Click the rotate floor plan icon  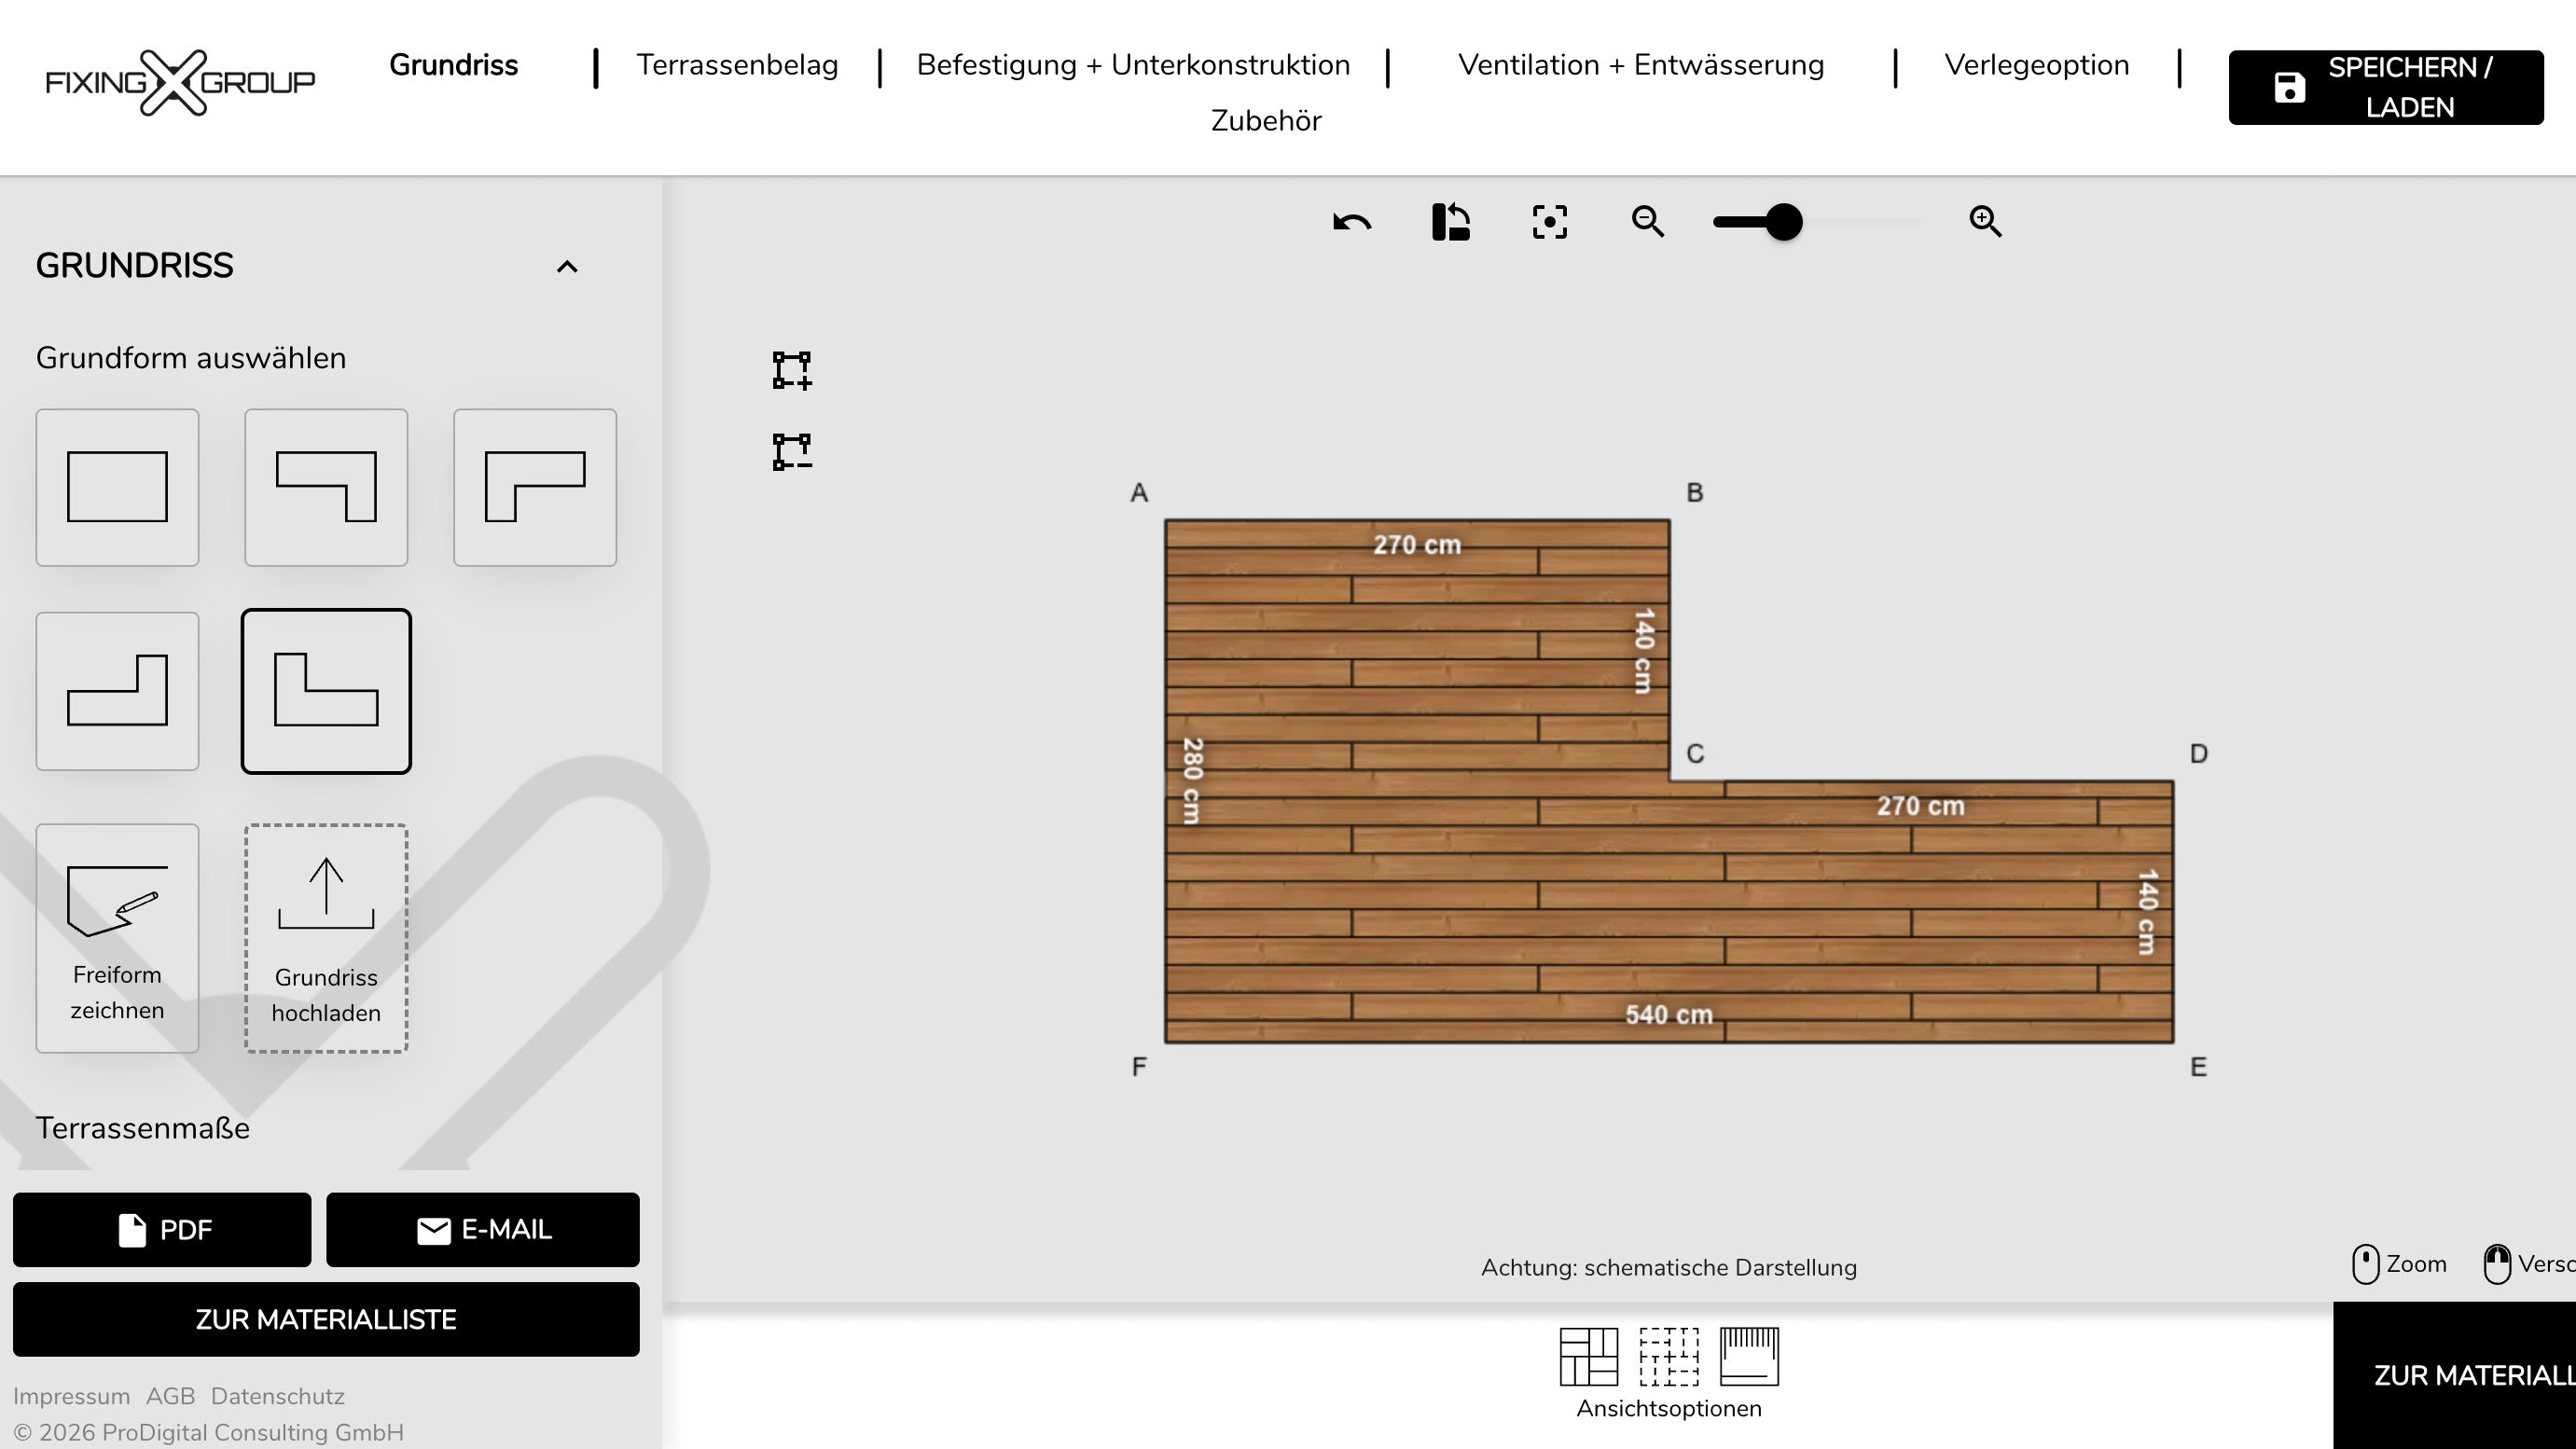1450,221
